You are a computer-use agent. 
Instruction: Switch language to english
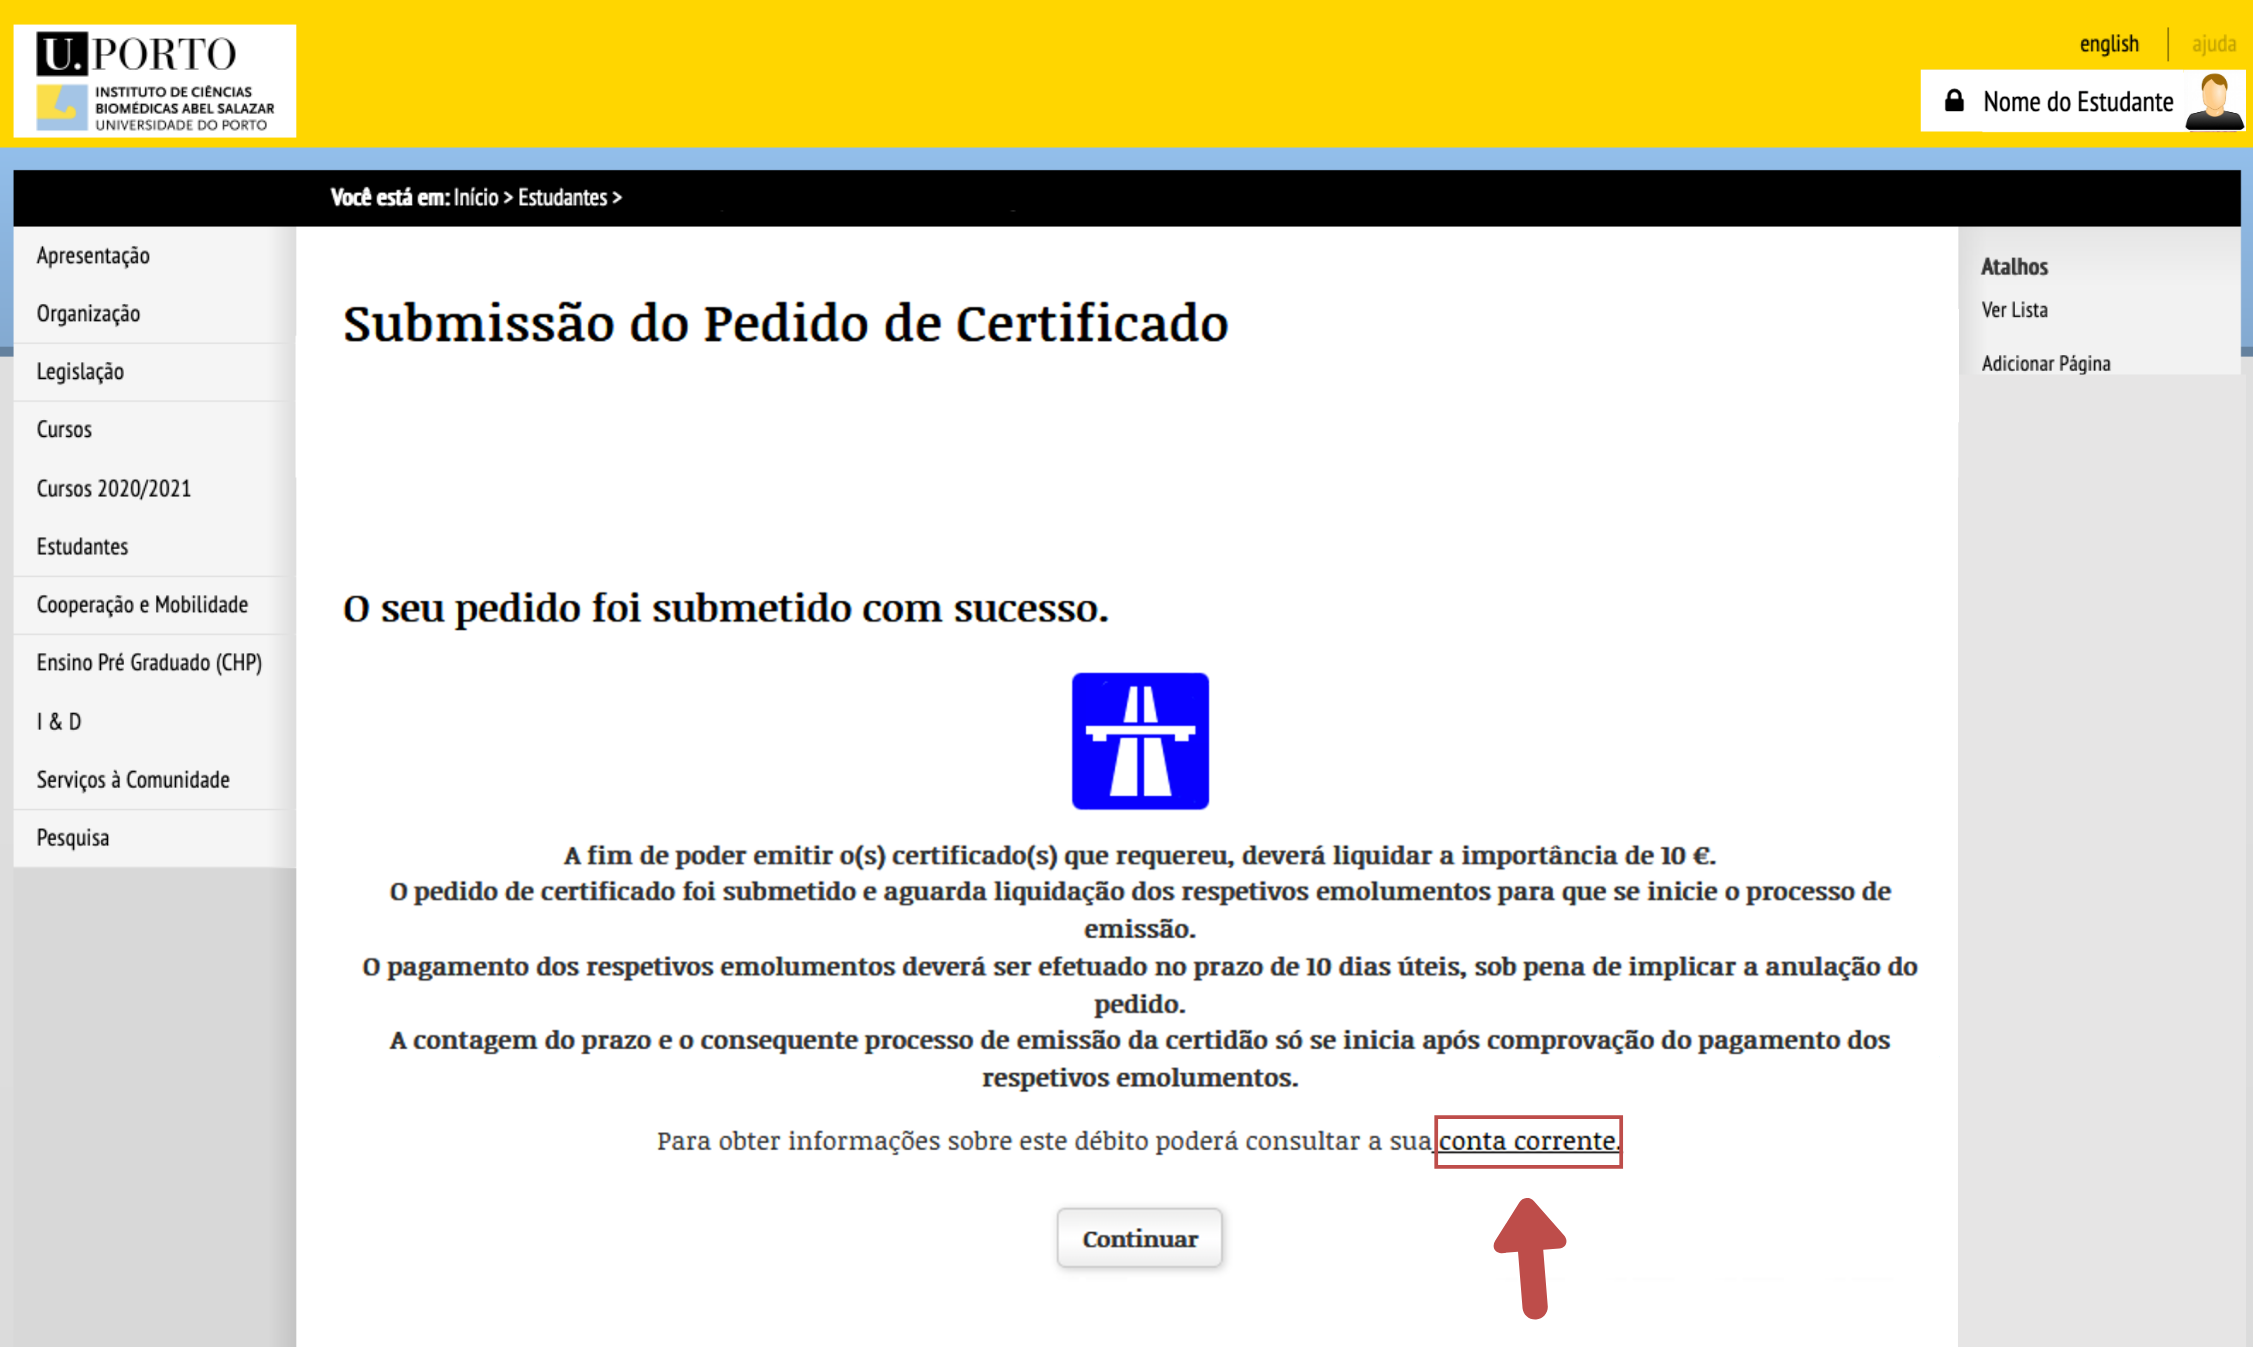tap(2109, 44)
